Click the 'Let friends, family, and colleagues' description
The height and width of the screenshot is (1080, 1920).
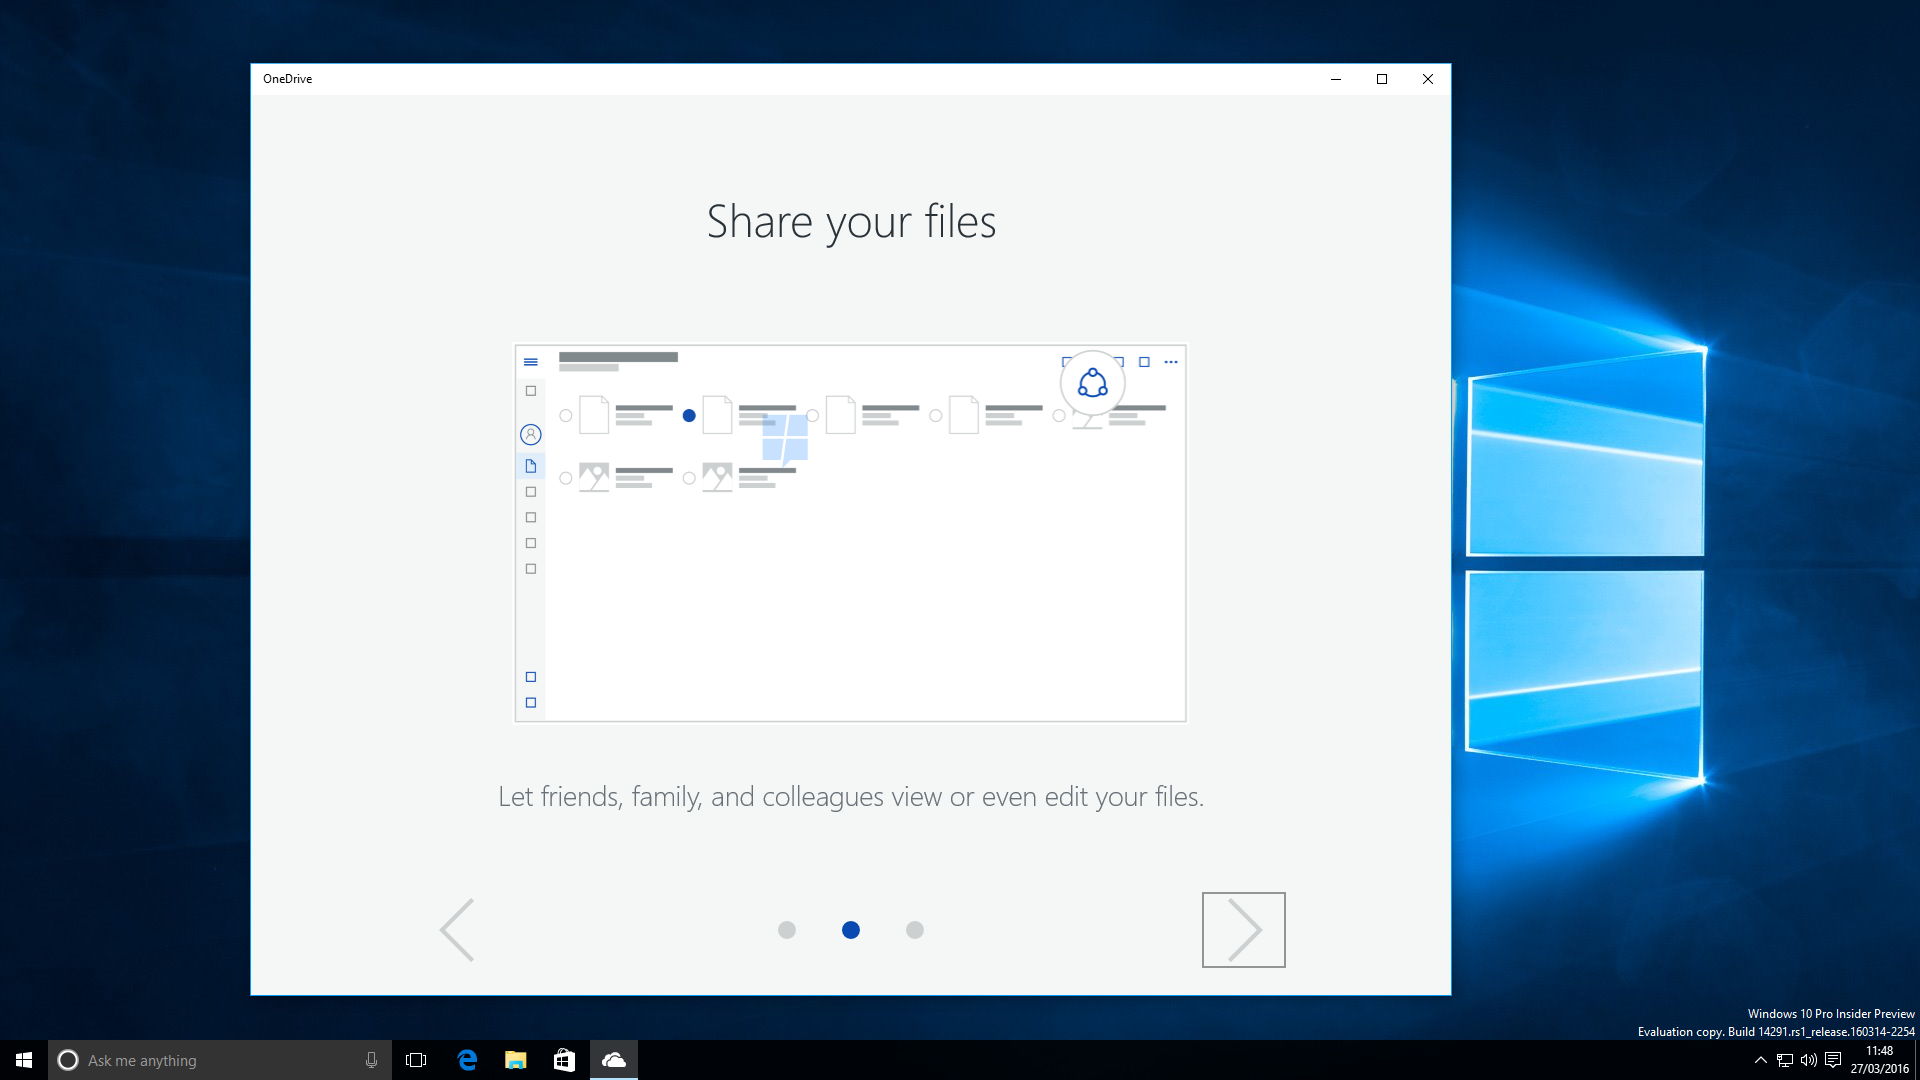click(x=851, y=797)
